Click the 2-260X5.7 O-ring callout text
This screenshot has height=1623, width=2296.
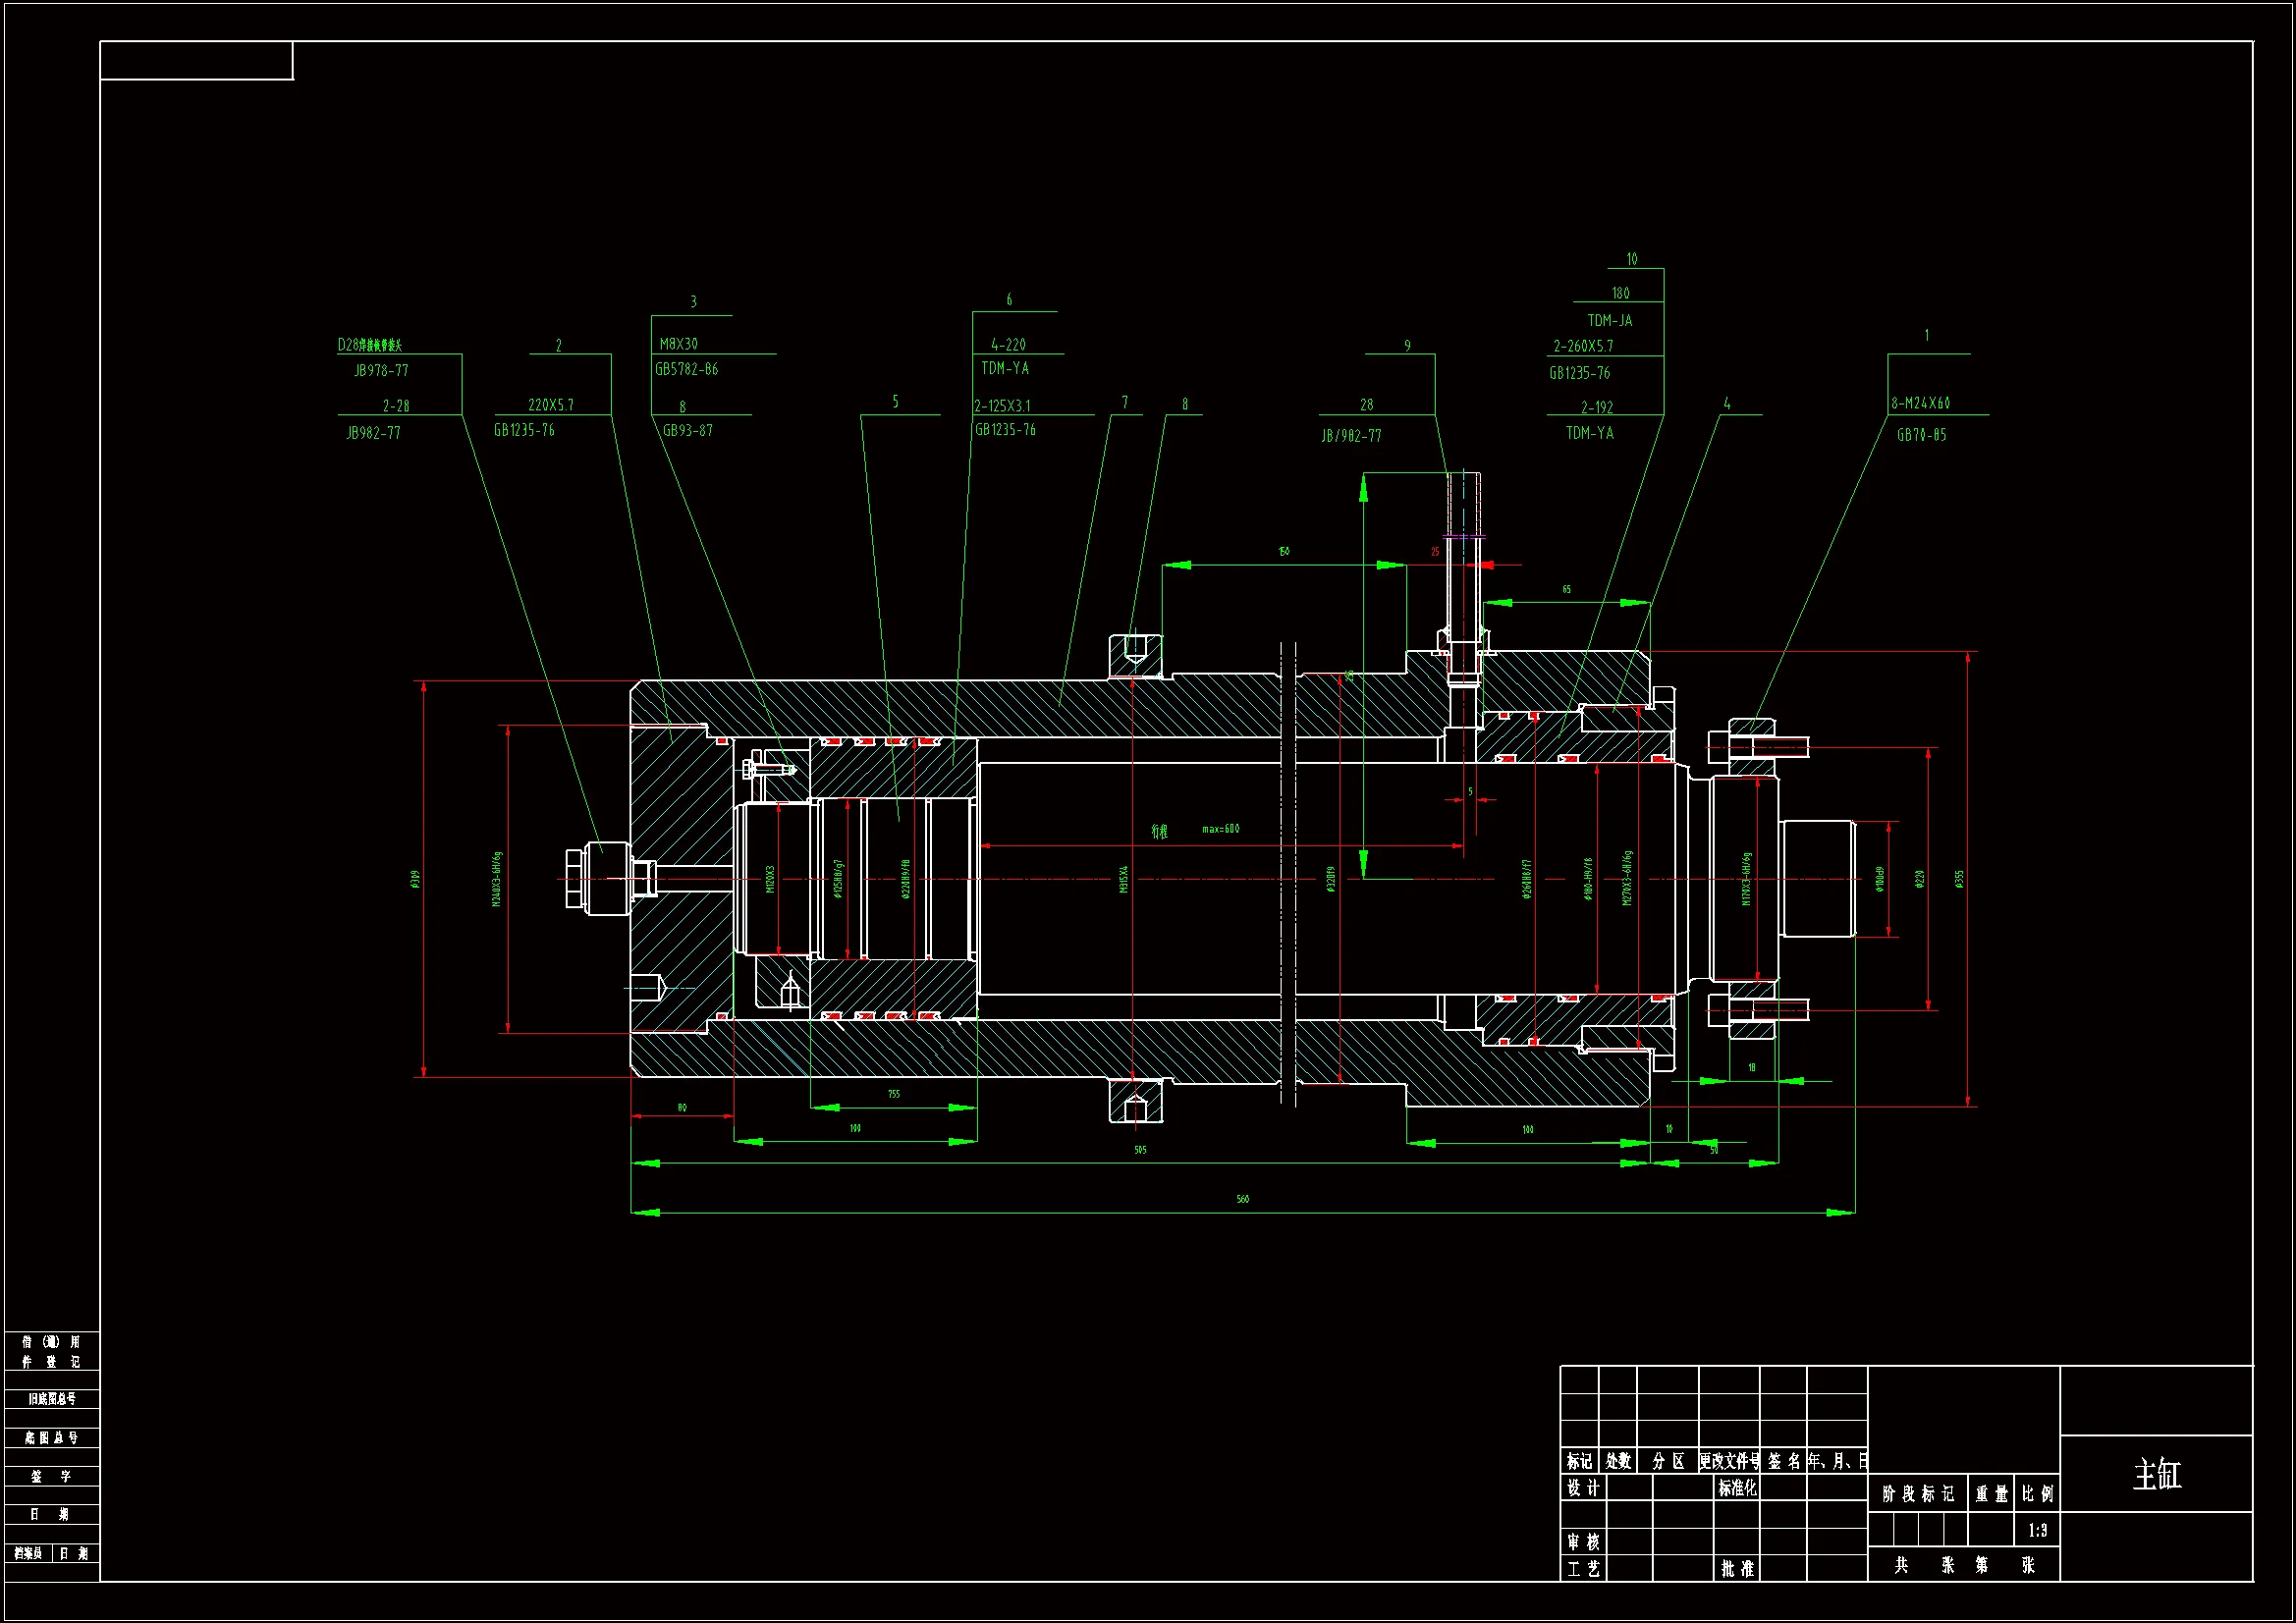pyautogui.click(x=1583, y=346)
